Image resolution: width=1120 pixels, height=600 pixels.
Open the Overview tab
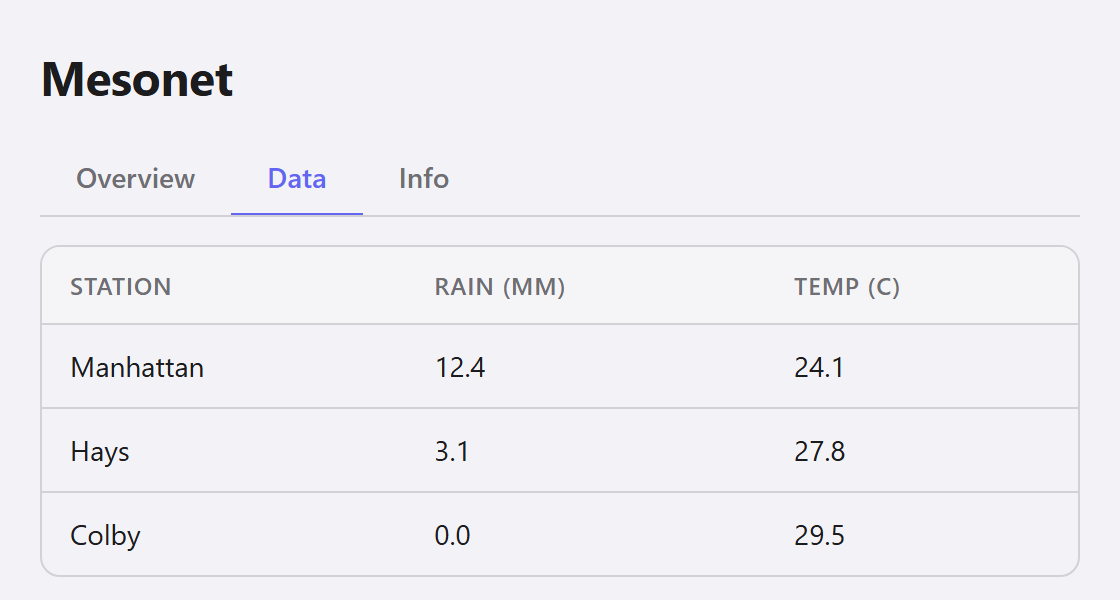pyautogui.click(x=135, y=179)
